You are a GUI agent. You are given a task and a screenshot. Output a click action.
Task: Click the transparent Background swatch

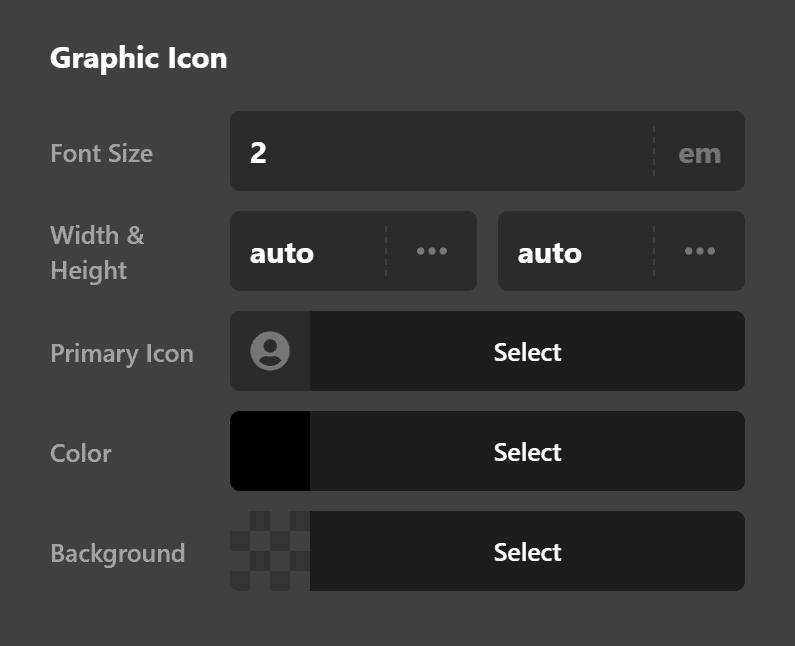(x=270, y=551)
